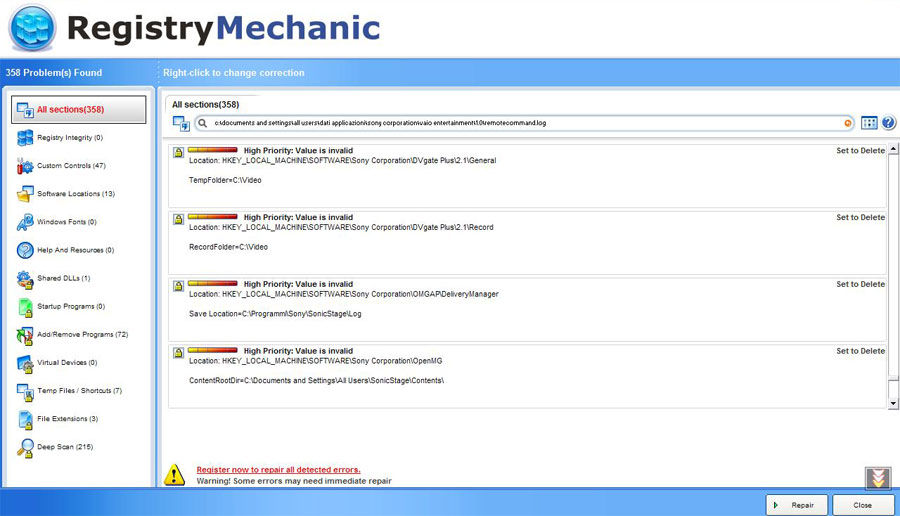Click the Shared DLLs gear icon
The image size is (900, 516).
[x=25, y=279]
